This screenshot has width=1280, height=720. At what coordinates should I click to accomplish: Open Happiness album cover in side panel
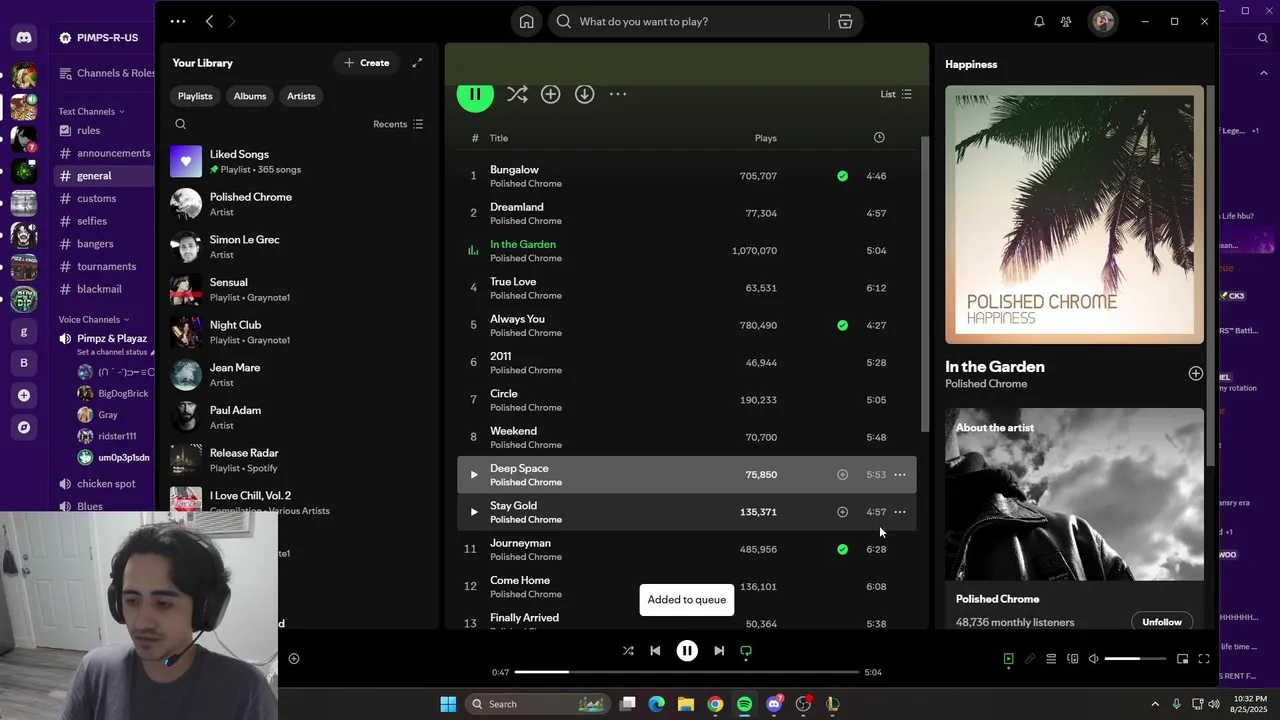coord(1075,214)
